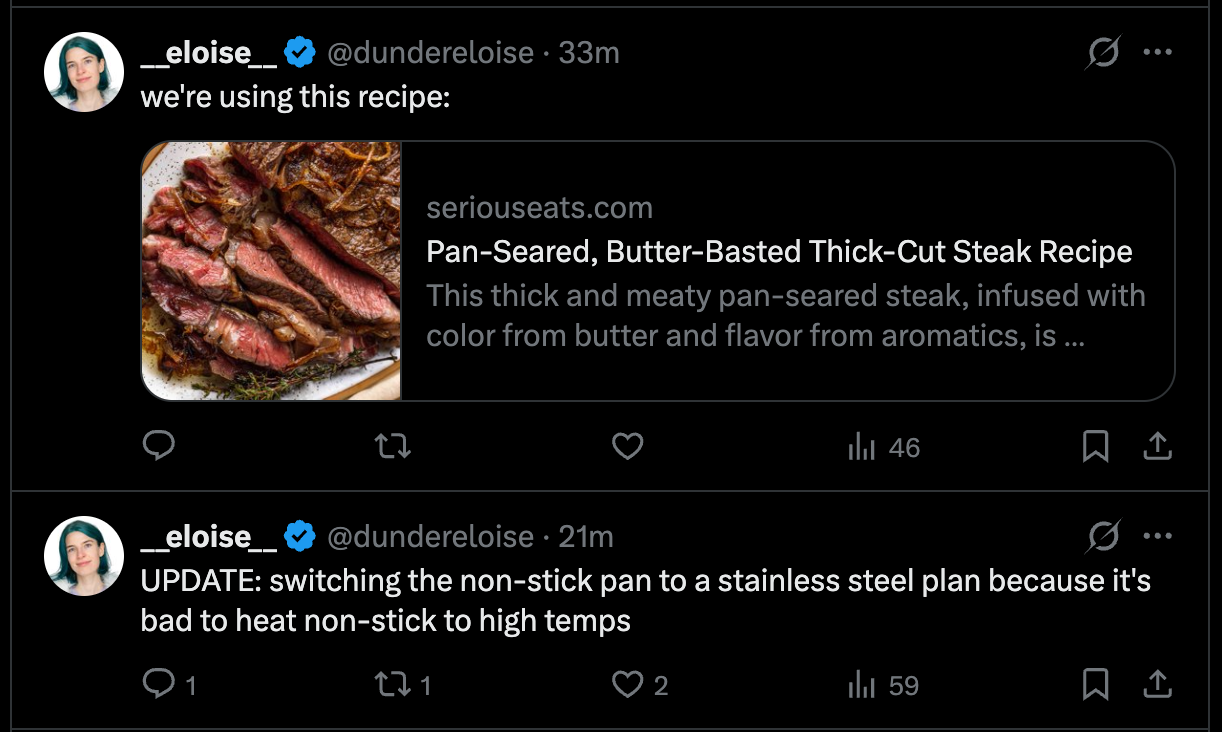
Task: Open the Pan-Seared Butter-Basted Steak recipe link
Action: 779,252
